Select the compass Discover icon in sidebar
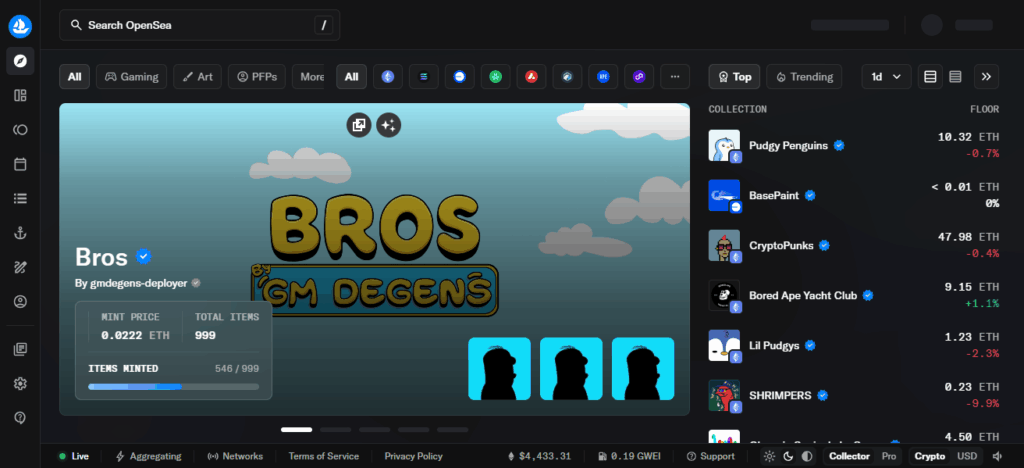Viewport: 1024px width, 468px height. pos(20,61)
